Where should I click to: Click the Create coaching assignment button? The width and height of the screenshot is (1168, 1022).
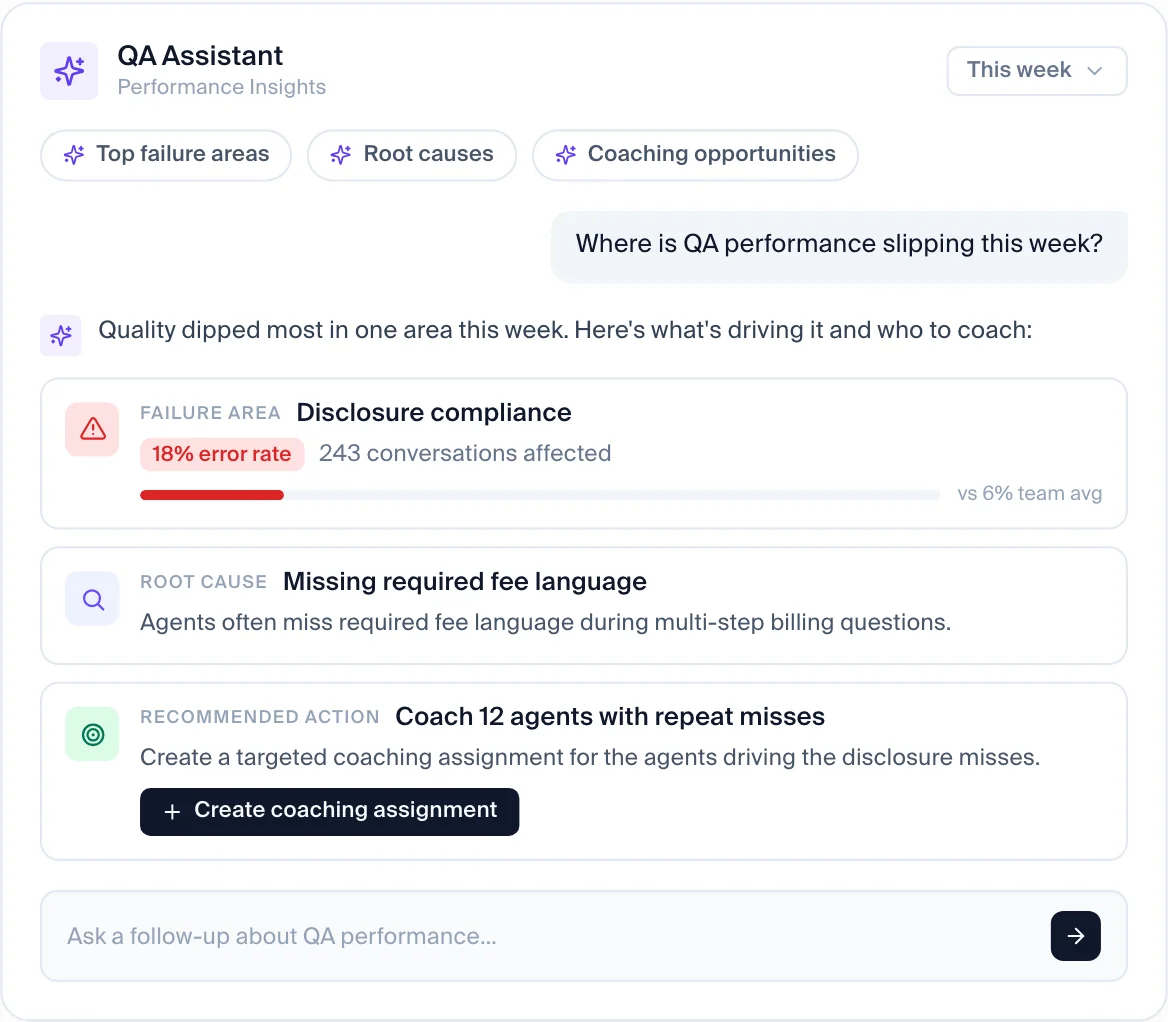[x=329, y=811]
